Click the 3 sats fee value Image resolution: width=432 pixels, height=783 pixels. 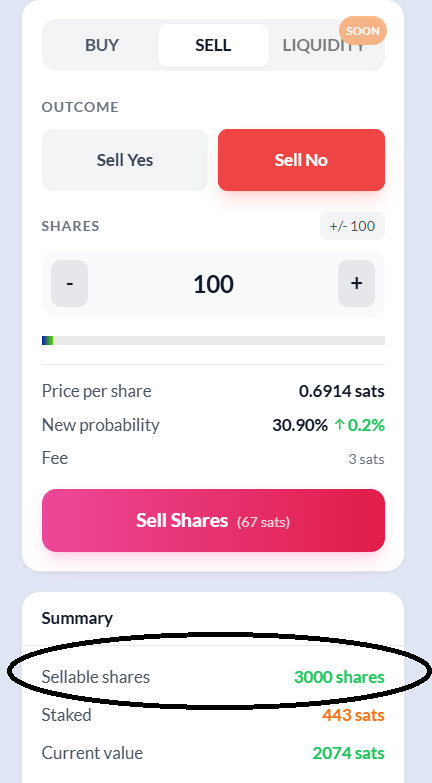point(366,459)
